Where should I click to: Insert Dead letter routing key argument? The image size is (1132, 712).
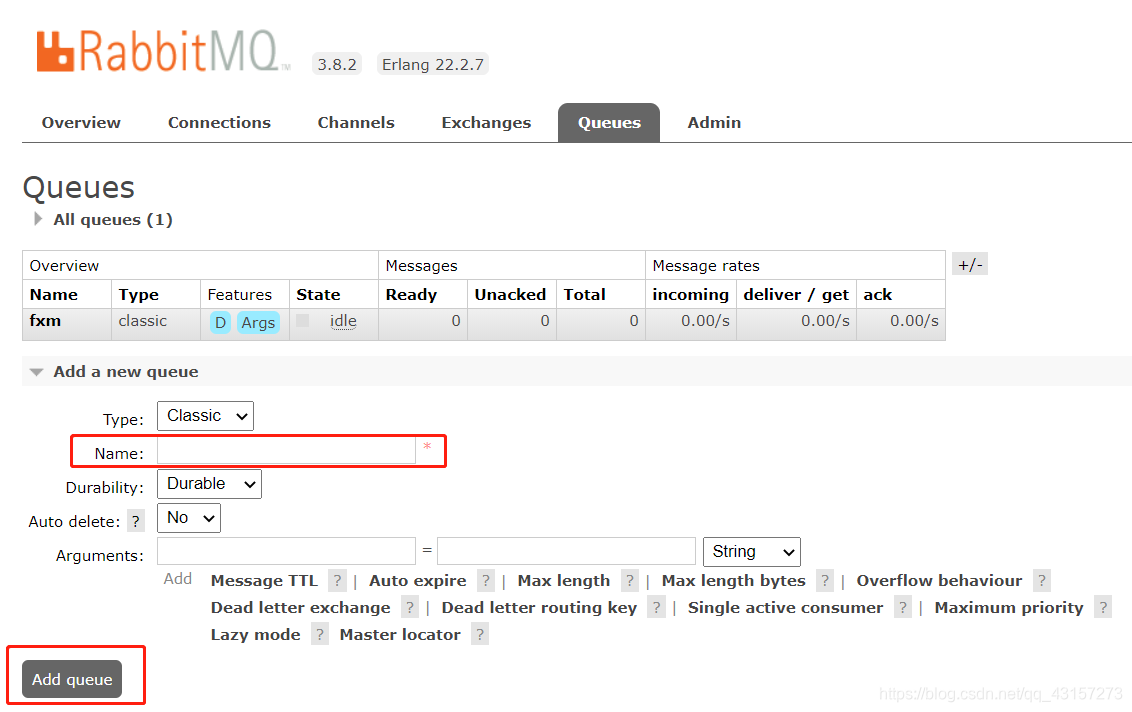(539, 607)
